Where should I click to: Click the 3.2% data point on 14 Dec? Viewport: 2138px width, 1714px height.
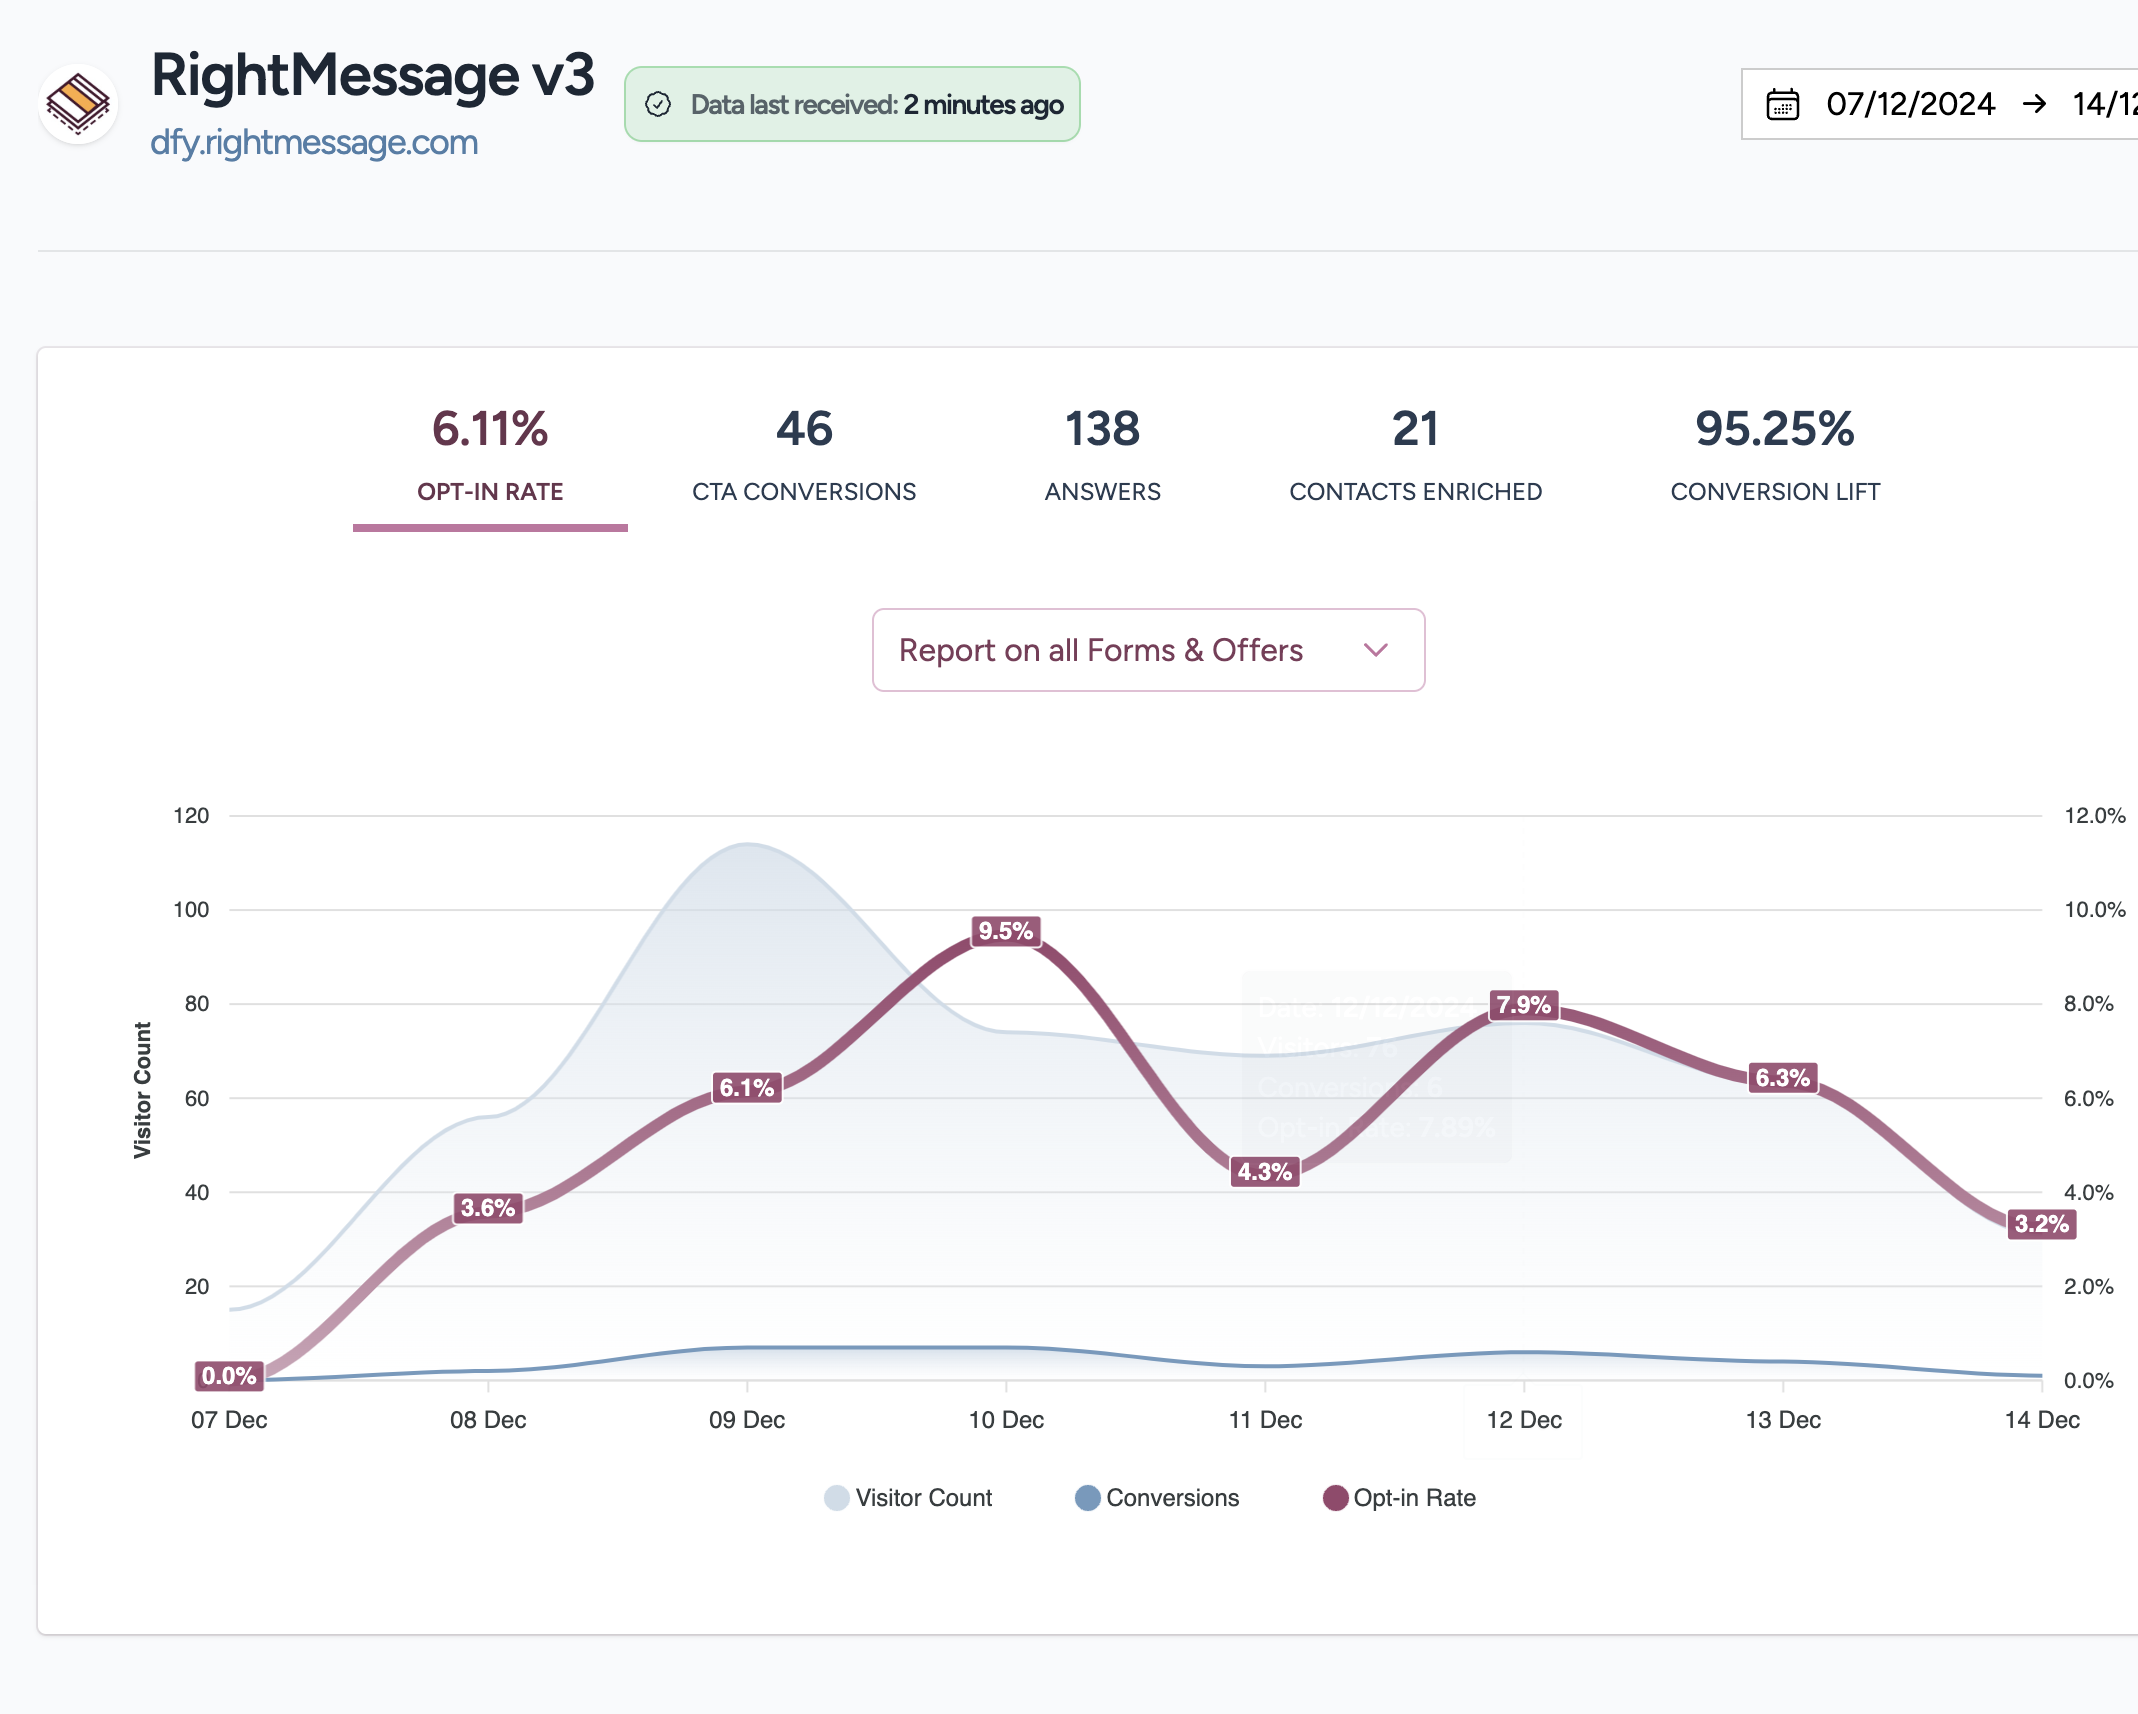coord(2042,1224)
